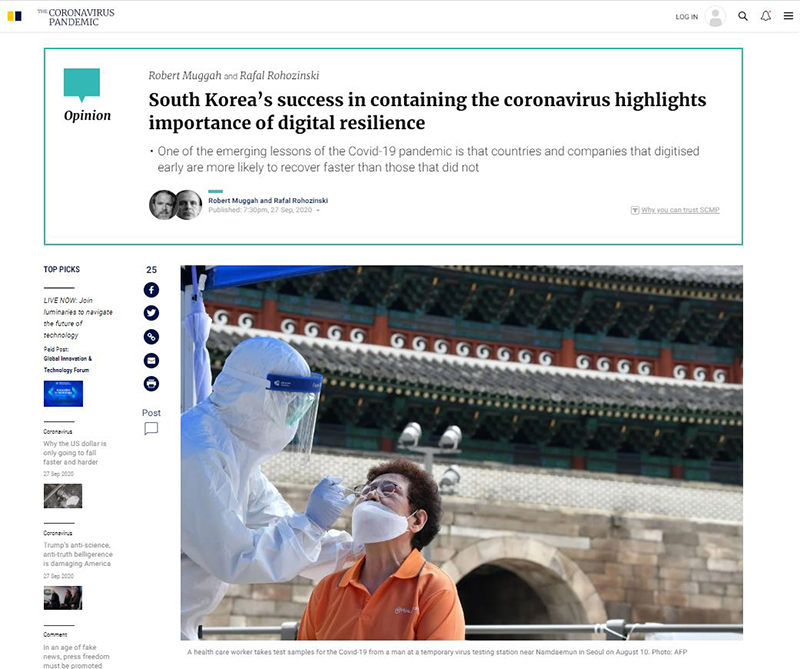Click the Trump article thumbnail
Screen dimensions: 800x669
point(63,598)
